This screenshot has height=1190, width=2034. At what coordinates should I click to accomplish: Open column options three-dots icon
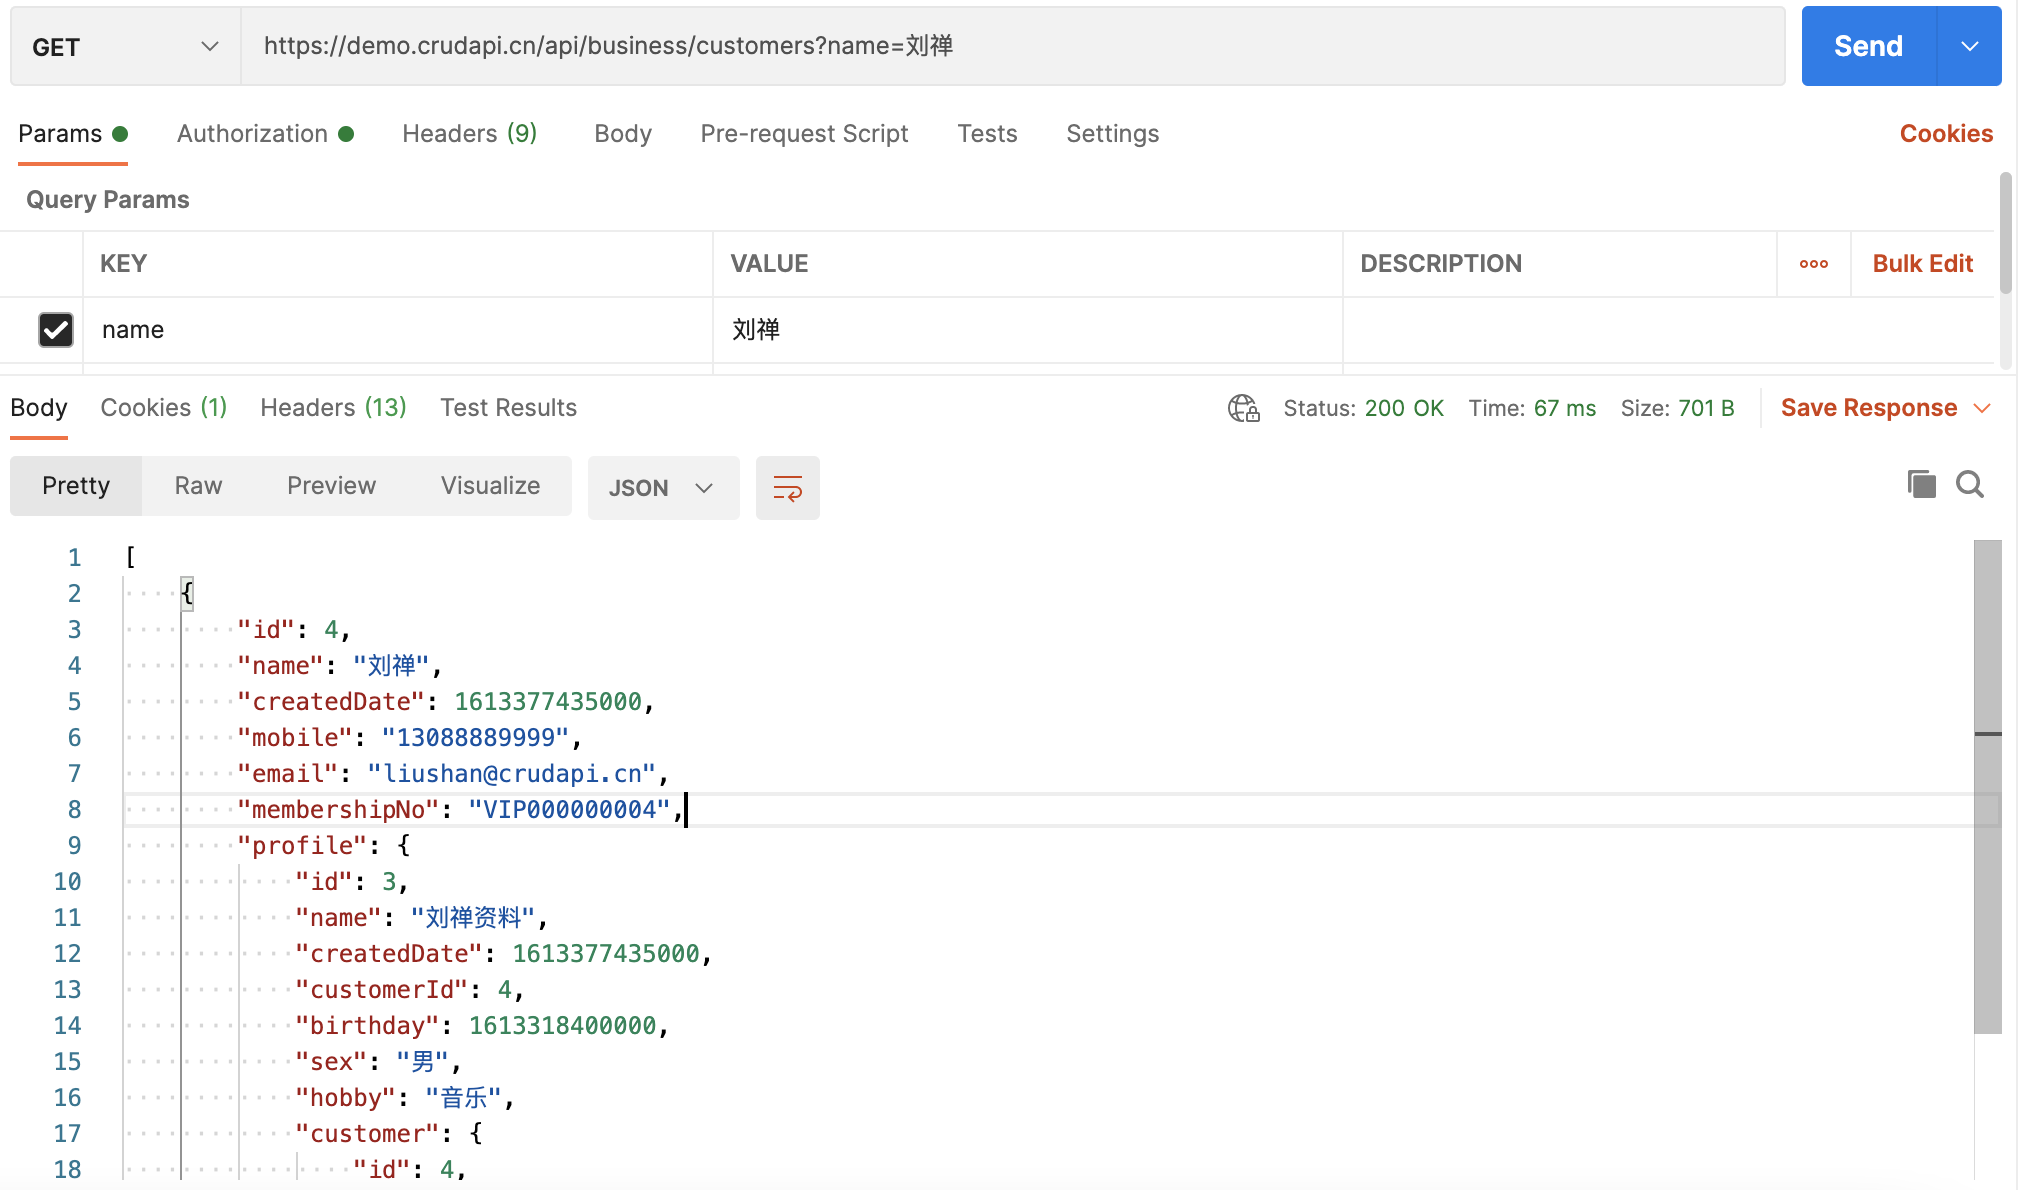click(x=1813, y=264)
